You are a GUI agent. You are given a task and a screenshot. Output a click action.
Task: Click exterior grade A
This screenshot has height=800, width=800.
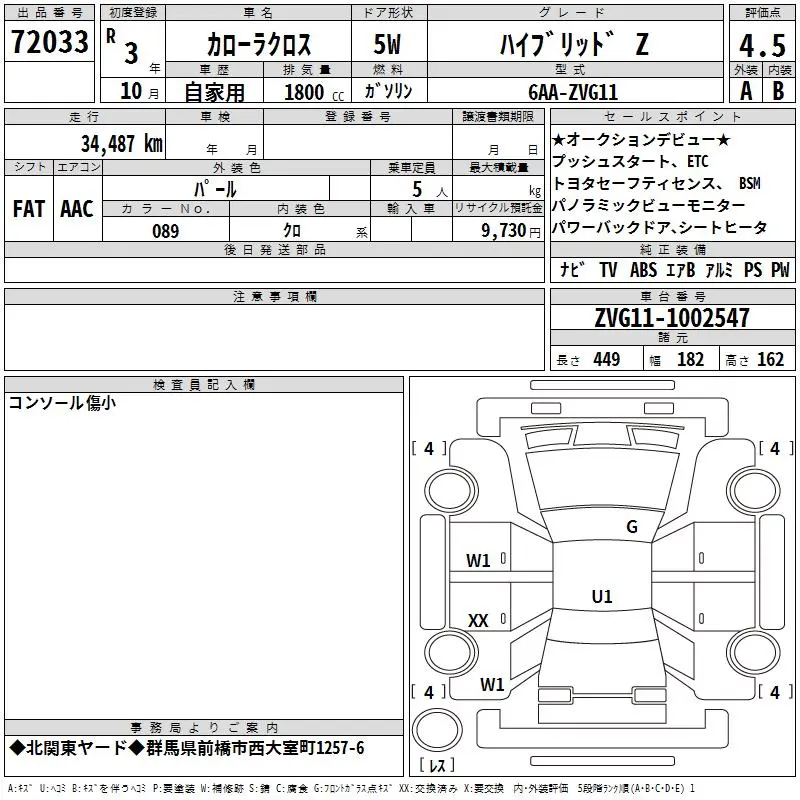pyautogui.click(x=746, y=91)
